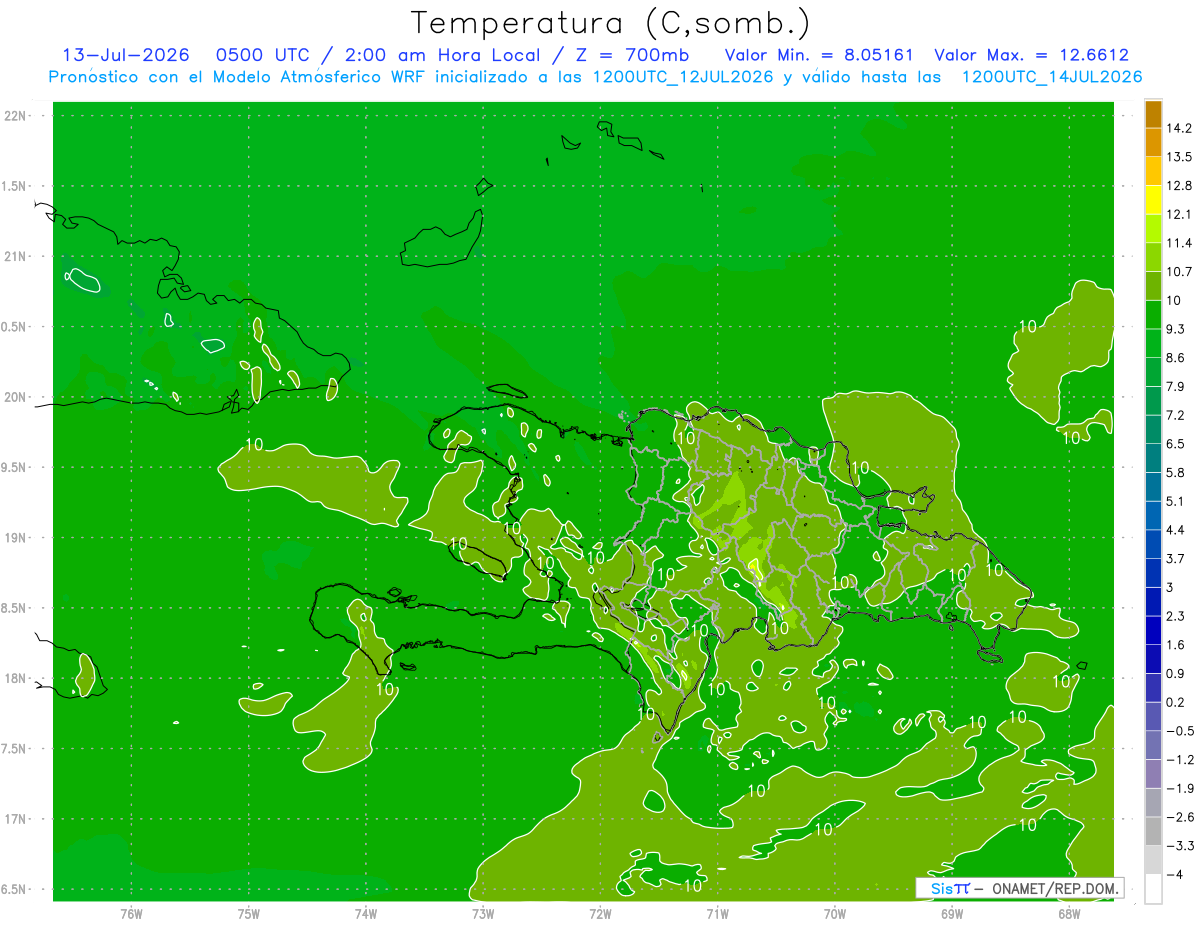Pick the gray swatch between -3.3 and -2.6

click(x=1153, y=831)
